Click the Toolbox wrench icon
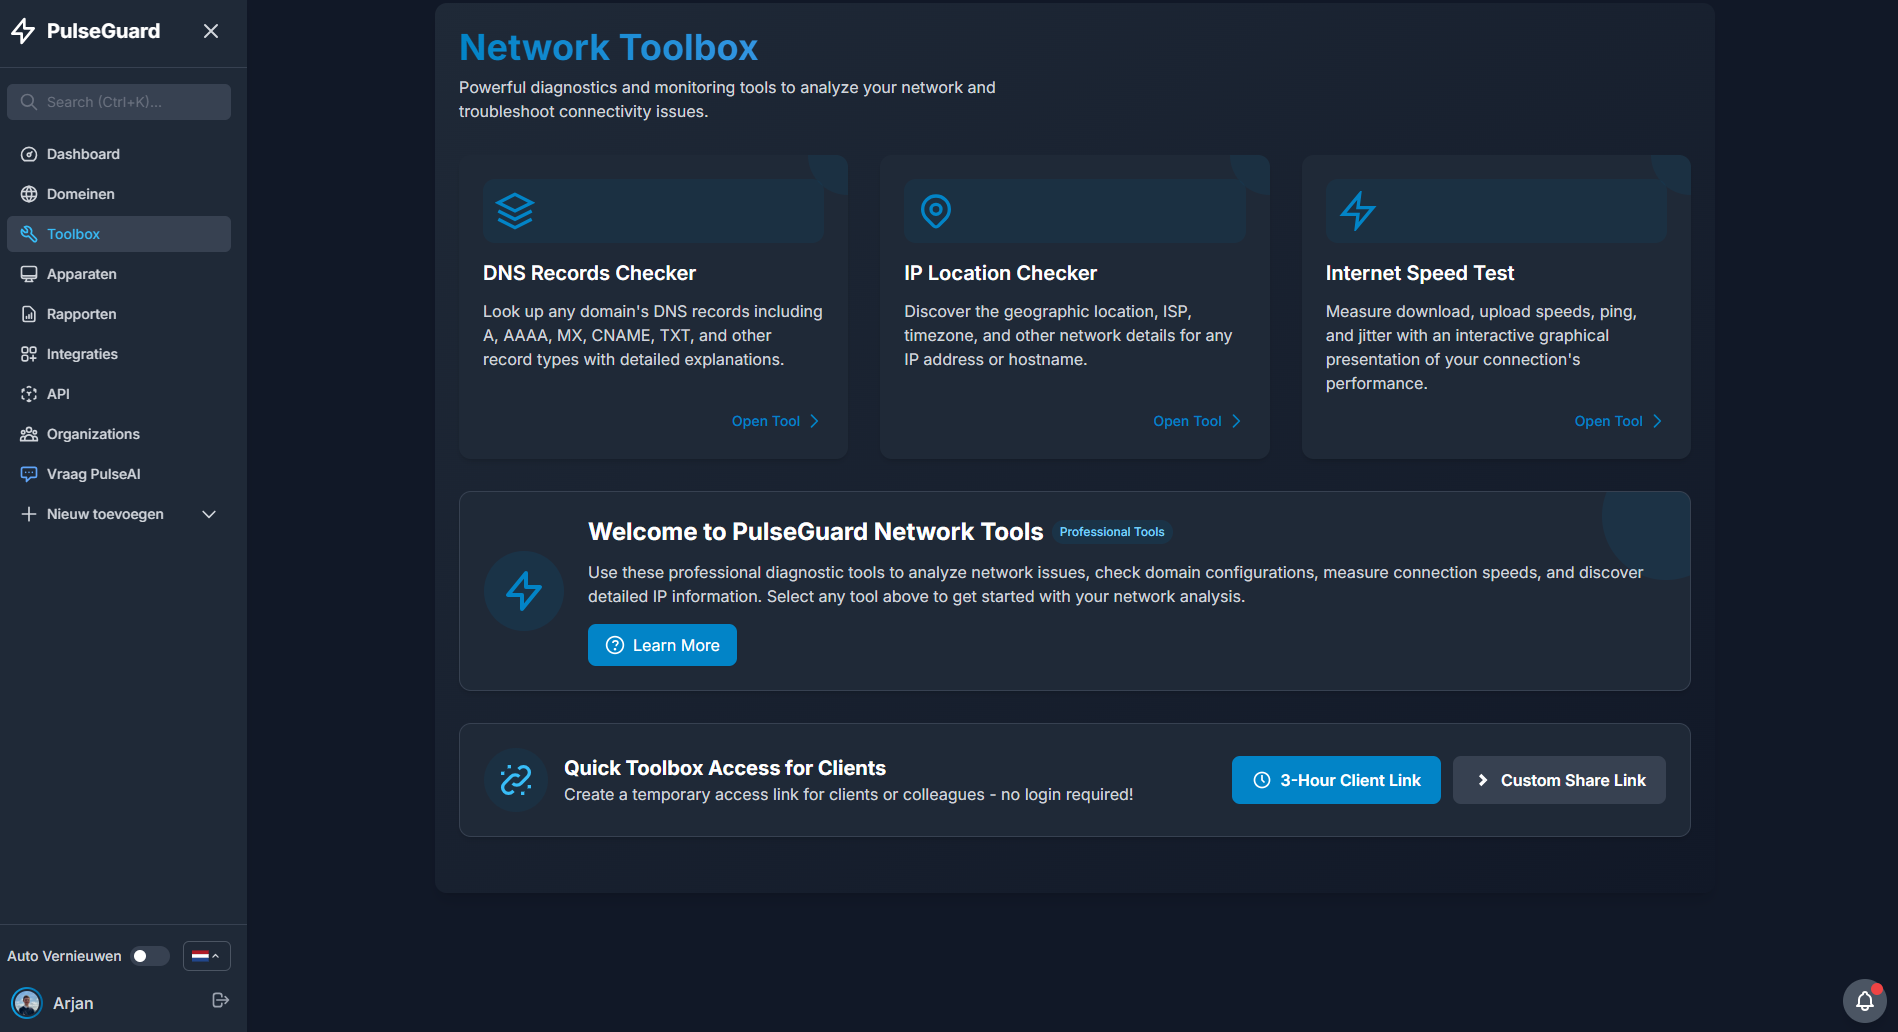1898x1032 pixels. (29, 234)
